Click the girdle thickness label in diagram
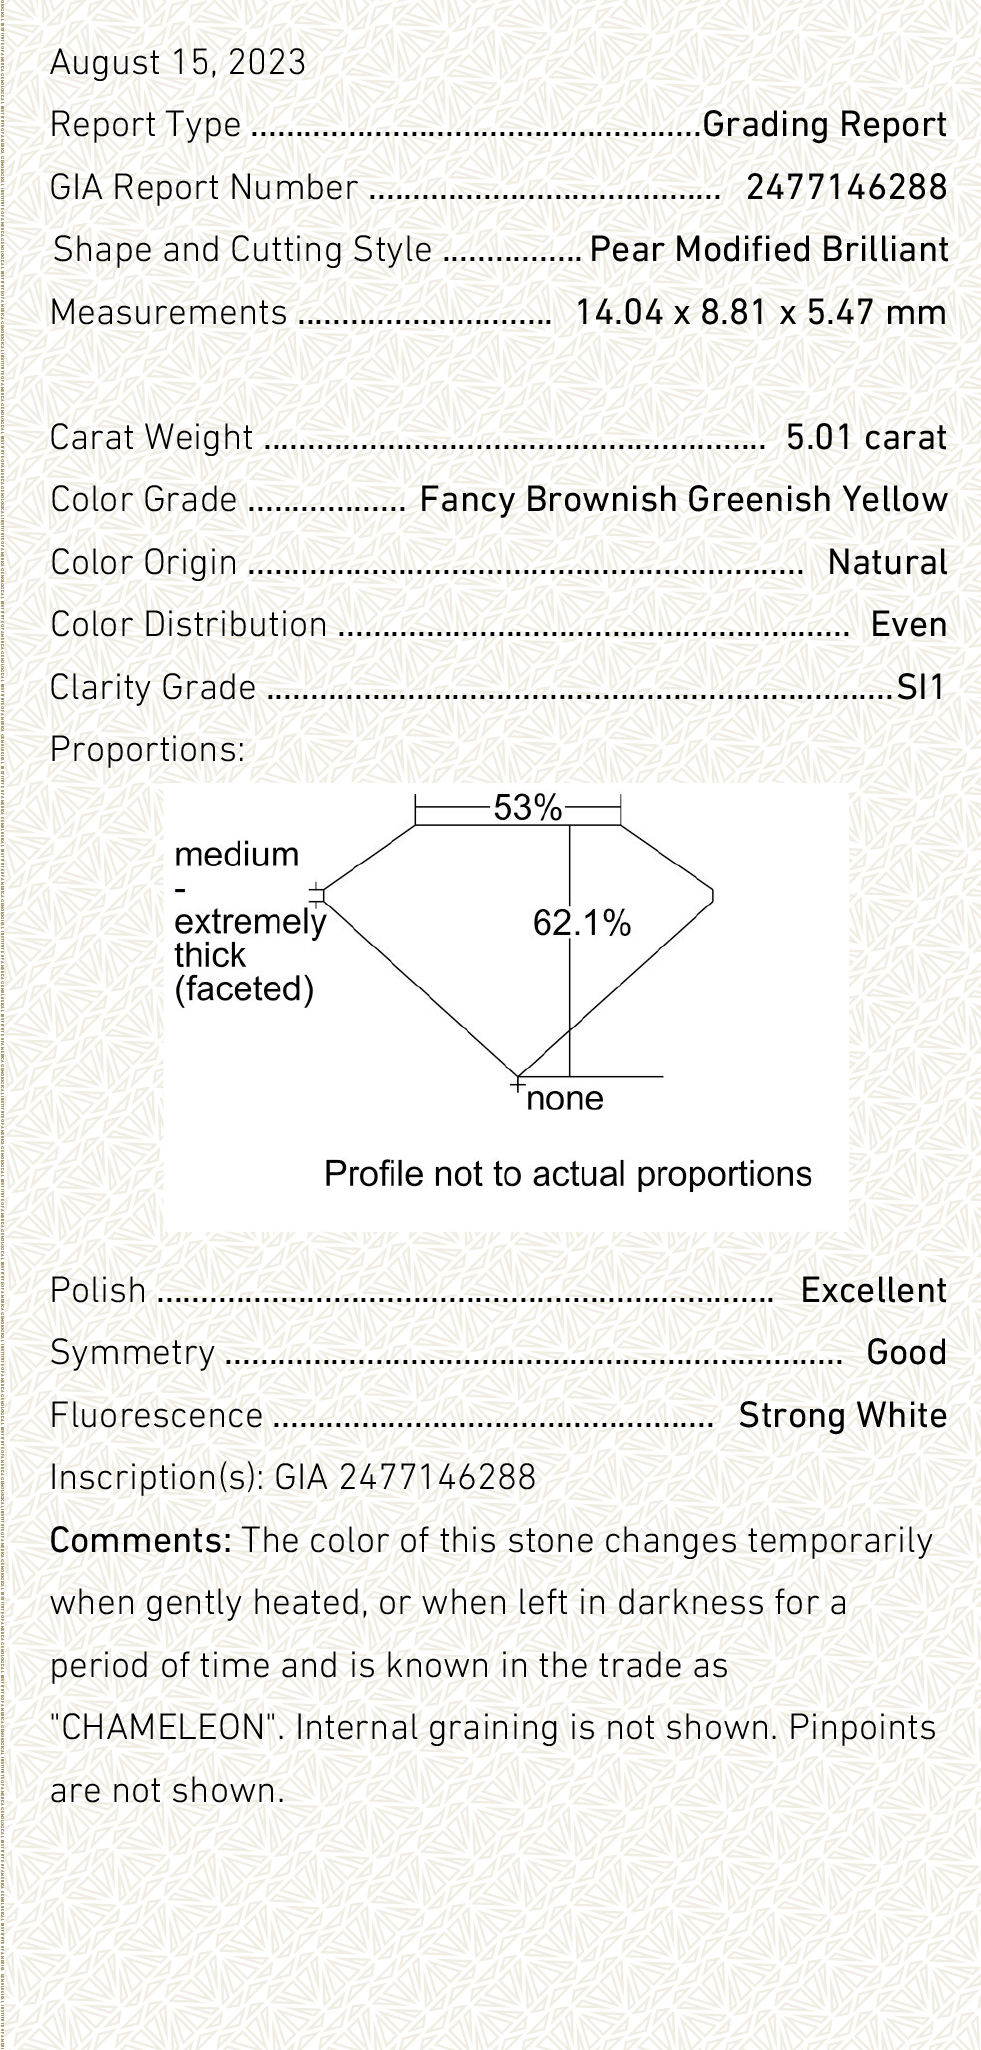Viewport: 981px width, 2050px height. tap(249, 921)
